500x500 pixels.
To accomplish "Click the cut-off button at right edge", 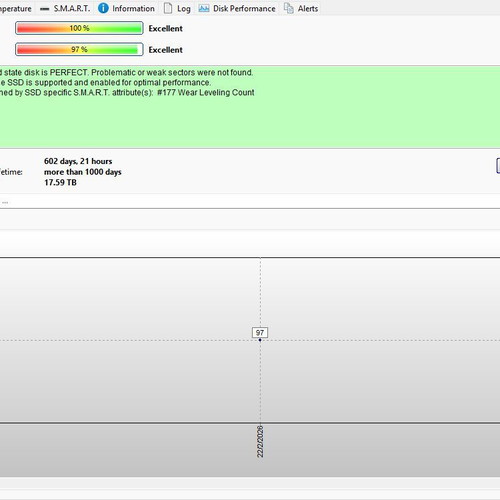I will pyautogui.click(x=498, y=166).
